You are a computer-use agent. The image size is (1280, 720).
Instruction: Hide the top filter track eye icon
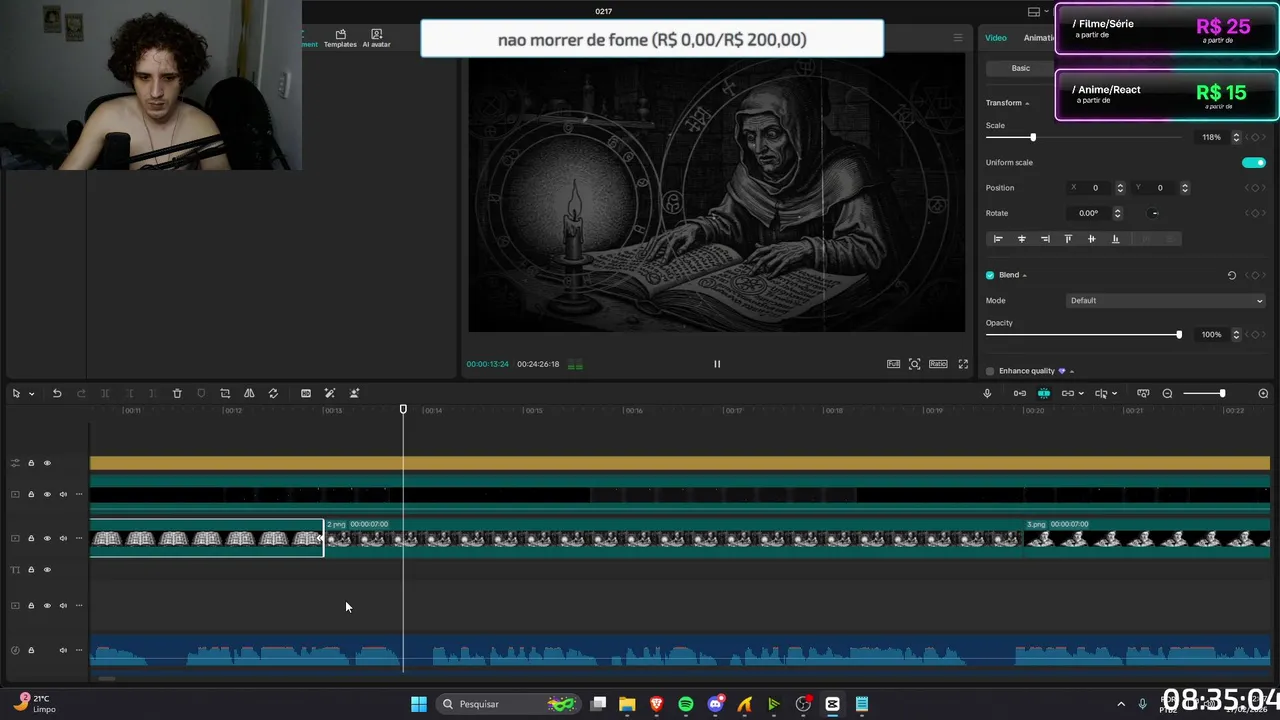click(47, 463)
